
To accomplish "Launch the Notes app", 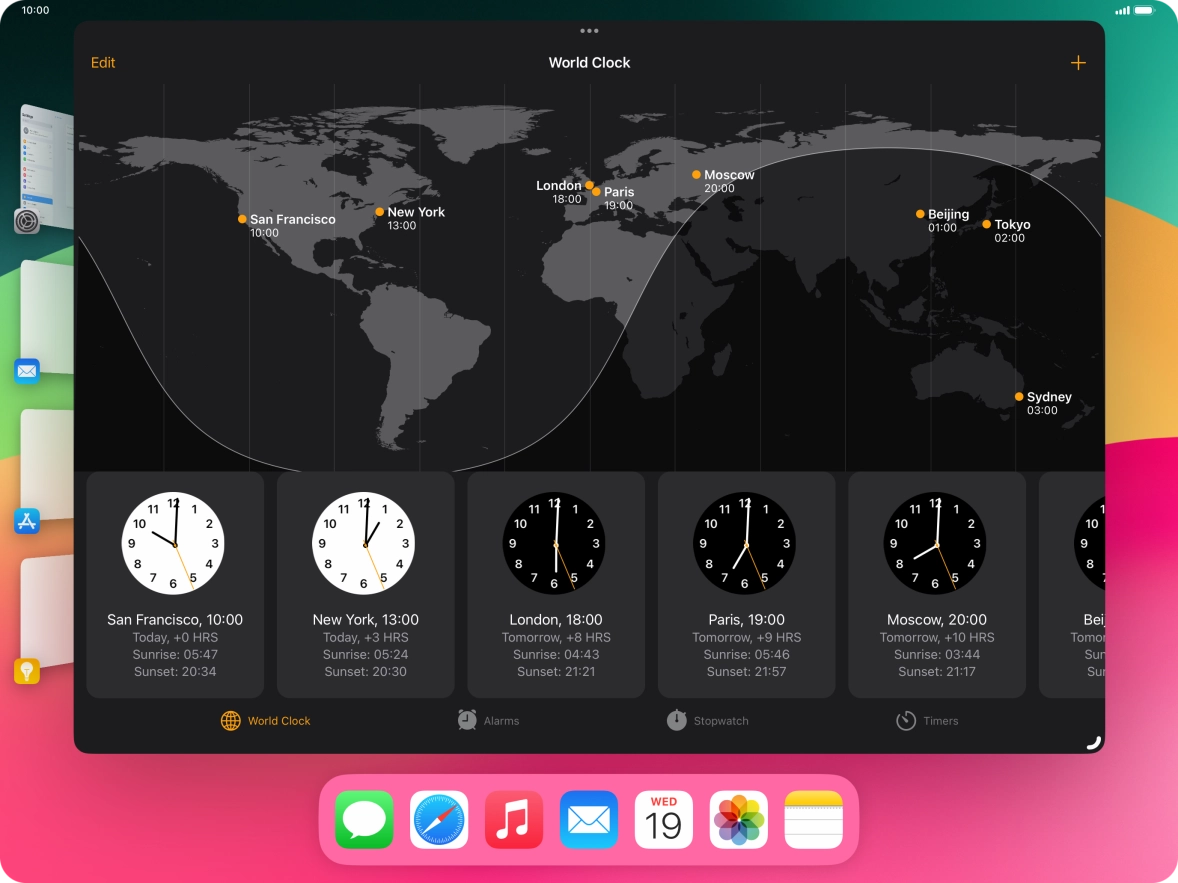I will coord(813,819).
